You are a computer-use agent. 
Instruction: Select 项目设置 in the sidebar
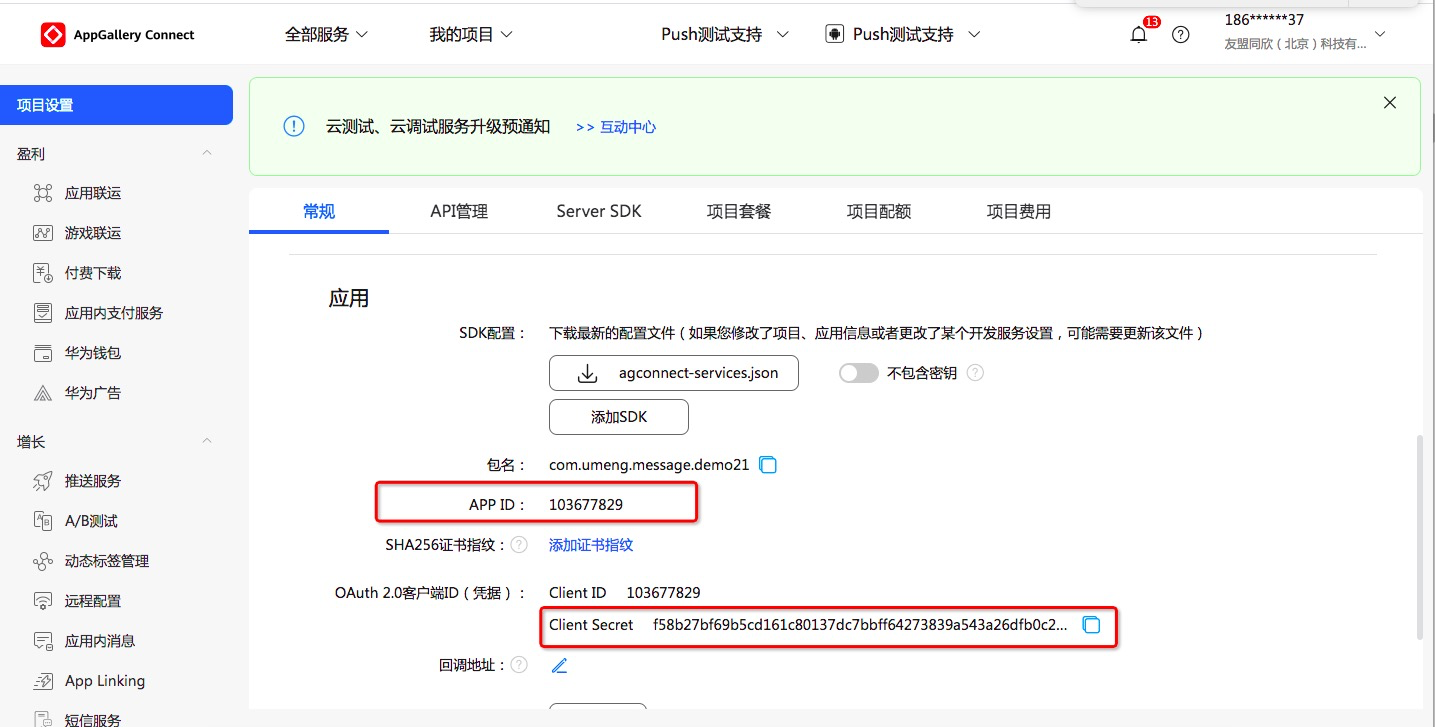pos(116,105)
